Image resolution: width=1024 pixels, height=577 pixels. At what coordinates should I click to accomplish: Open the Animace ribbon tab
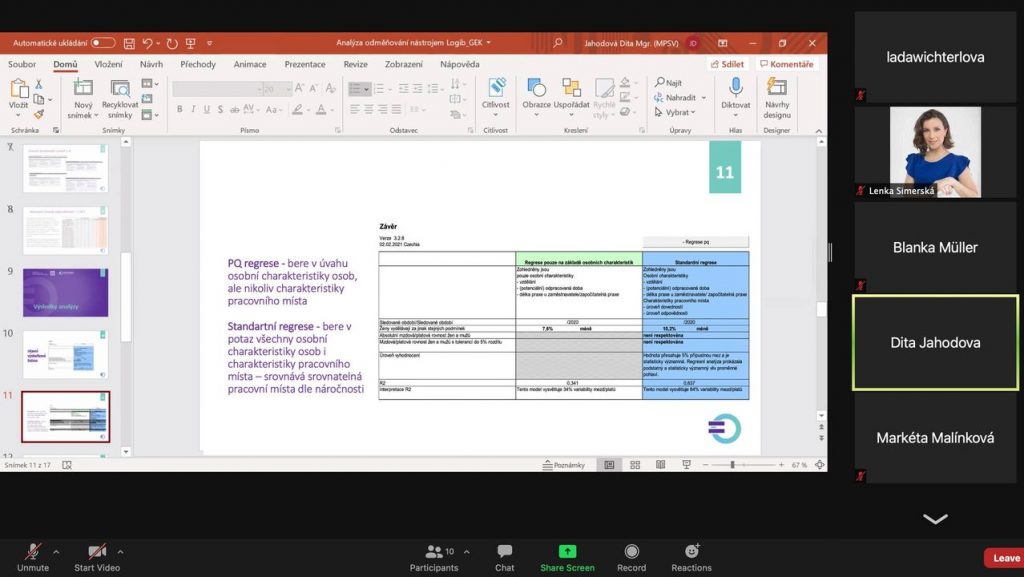click(x=250, y=64)
